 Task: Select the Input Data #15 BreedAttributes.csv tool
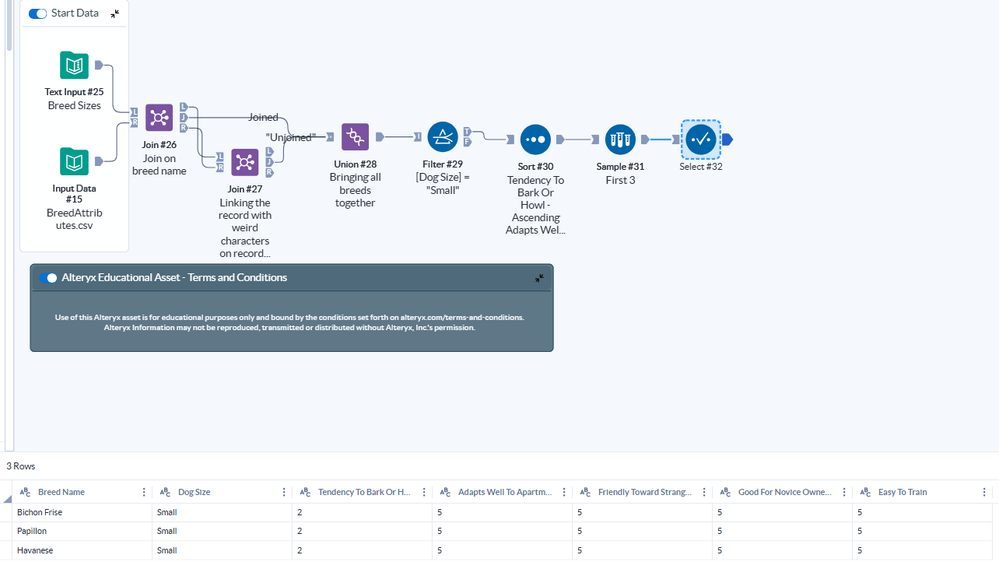(x=74, y=161)
